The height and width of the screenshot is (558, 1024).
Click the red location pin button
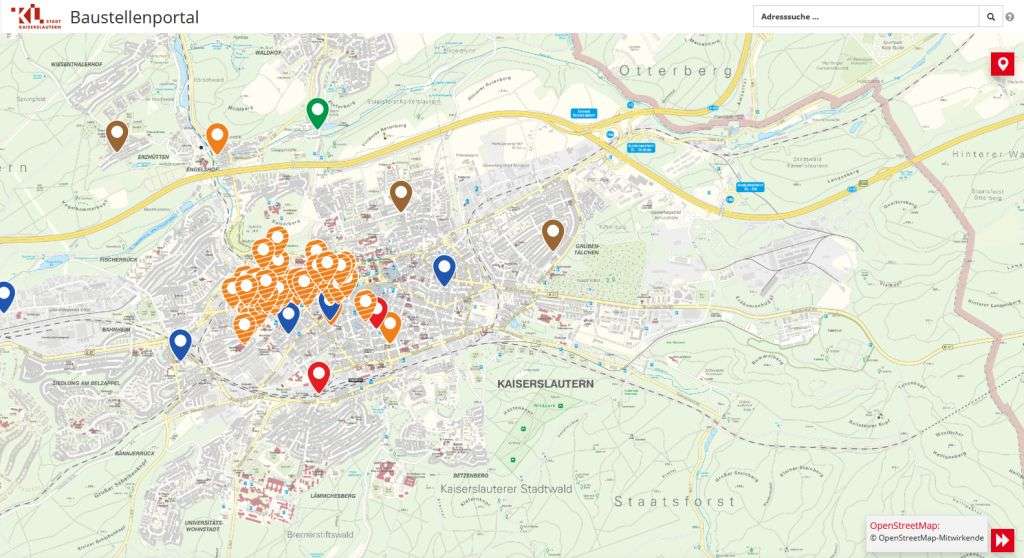pyautogui.click(x=1002, y=64)
